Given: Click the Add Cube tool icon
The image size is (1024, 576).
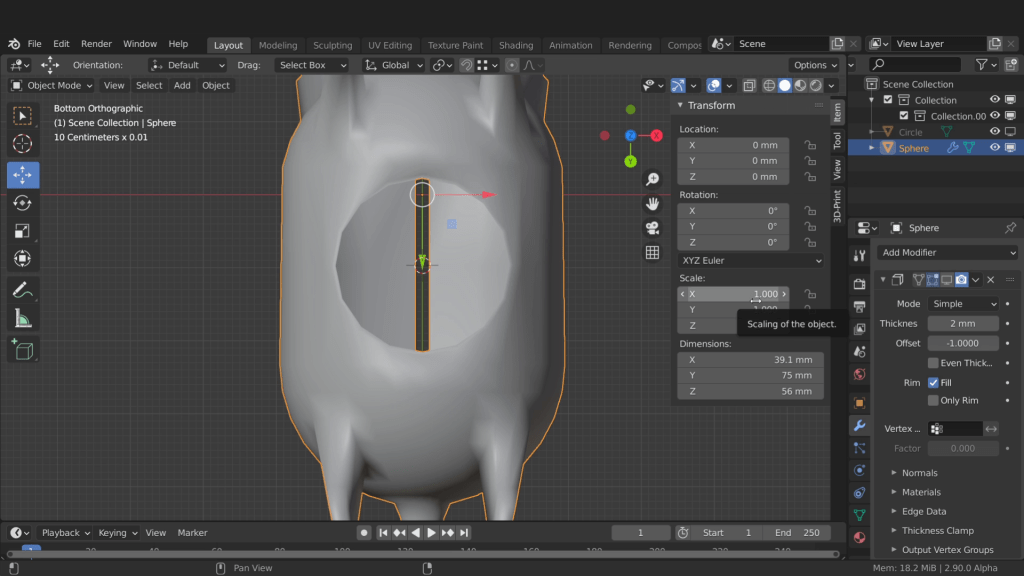Looking at the screenshot, I should 23,350.
